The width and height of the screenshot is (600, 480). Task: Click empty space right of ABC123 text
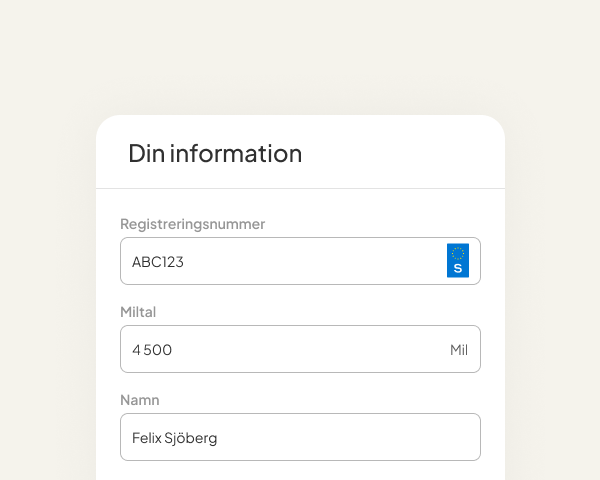(320, 262)
